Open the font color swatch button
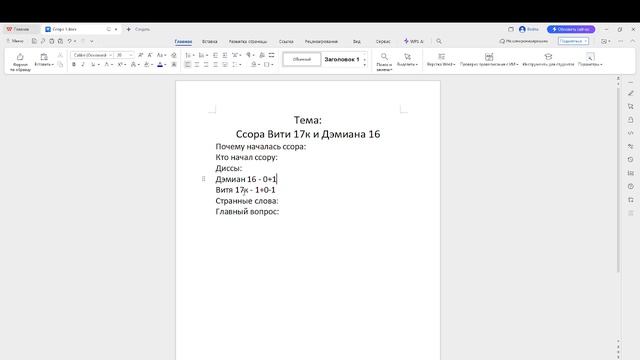The image size is (640, 360). [160, 64]
